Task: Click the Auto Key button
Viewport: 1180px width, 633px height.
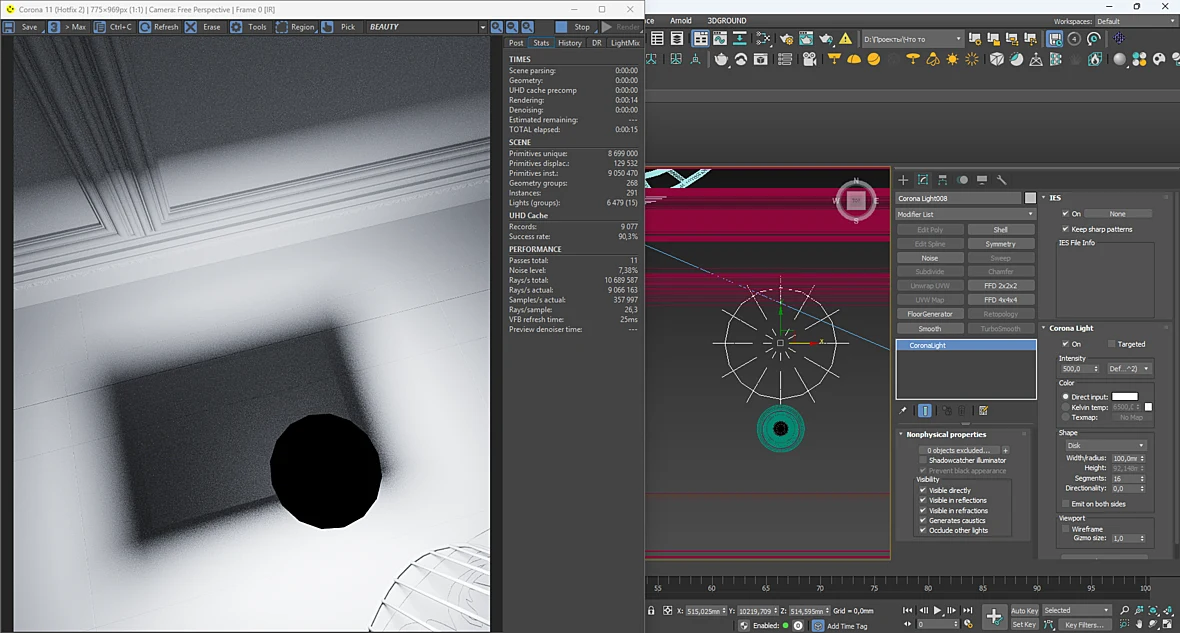Action: pos(1024,610)
